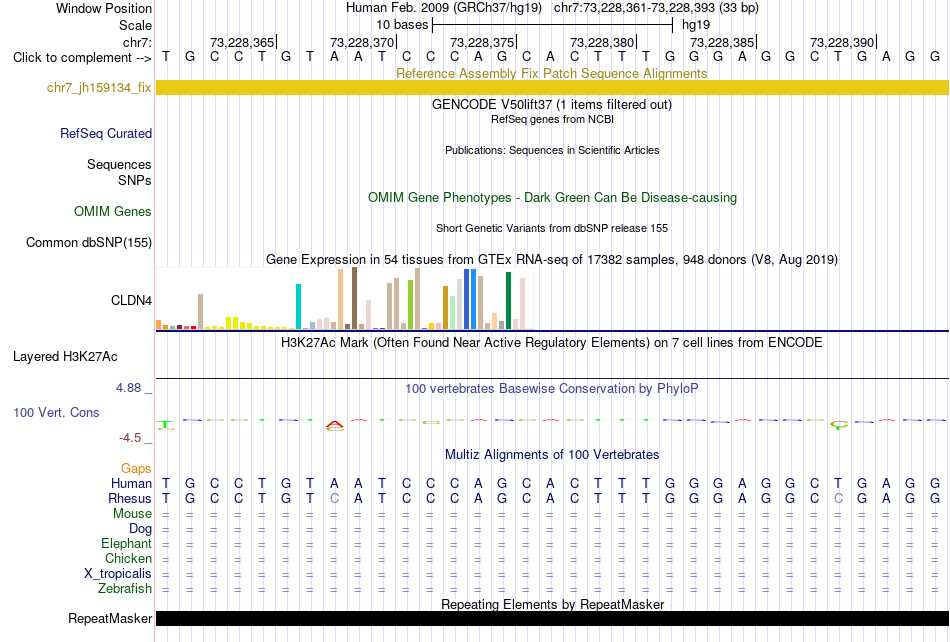Click 'Multiz Alignments of 100 Vertebrates' title
This screenshot has height=642, width=950.
click(x=552, y=454)
